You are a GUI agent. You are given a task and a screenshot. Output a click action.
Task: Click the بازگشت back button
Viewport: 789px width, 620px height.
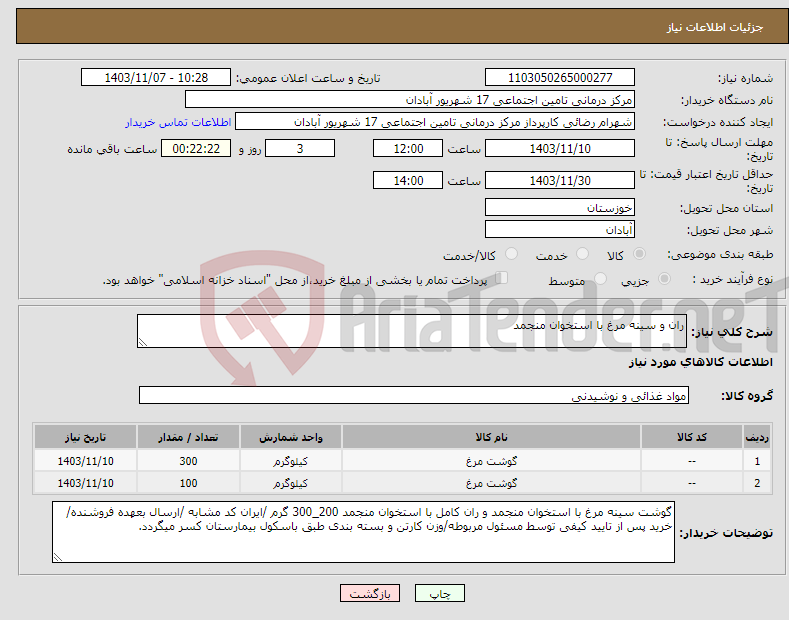(x=370, y=593)
